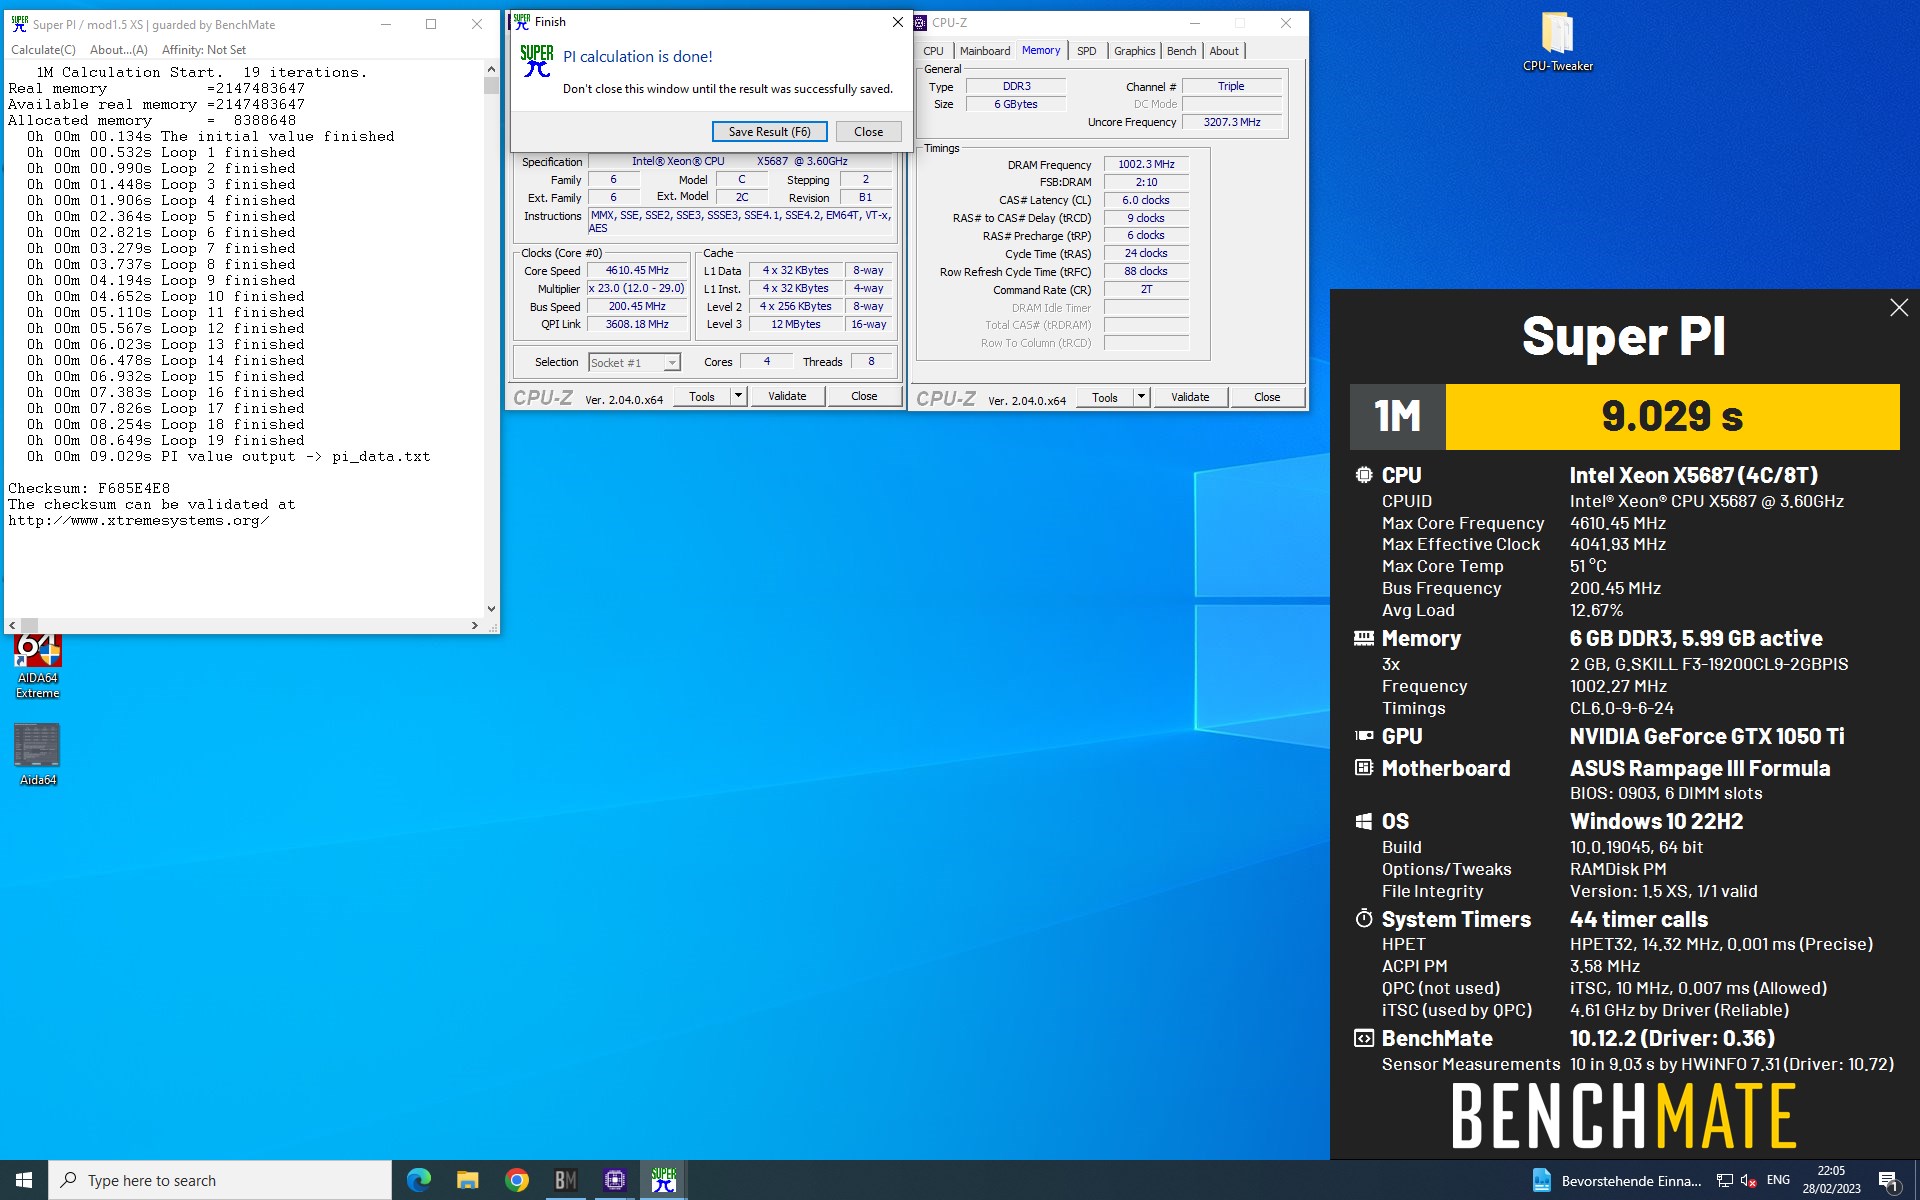This screenshot has height=1200, width=1920.
Task: Click the DRAM Frequency 1002.3 MHz value
Action: 1146,164
